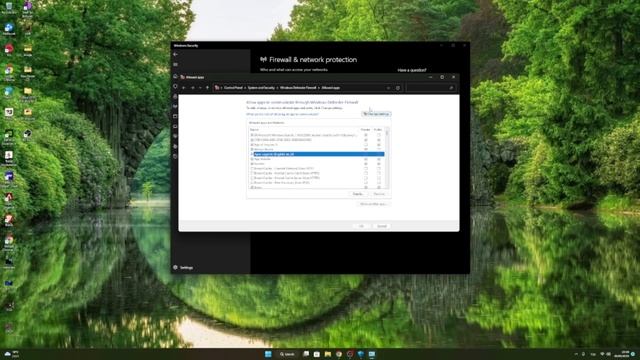Open Virus & threat protection shield icon
This screenshot has width=640, height=360.
[176, 87]
